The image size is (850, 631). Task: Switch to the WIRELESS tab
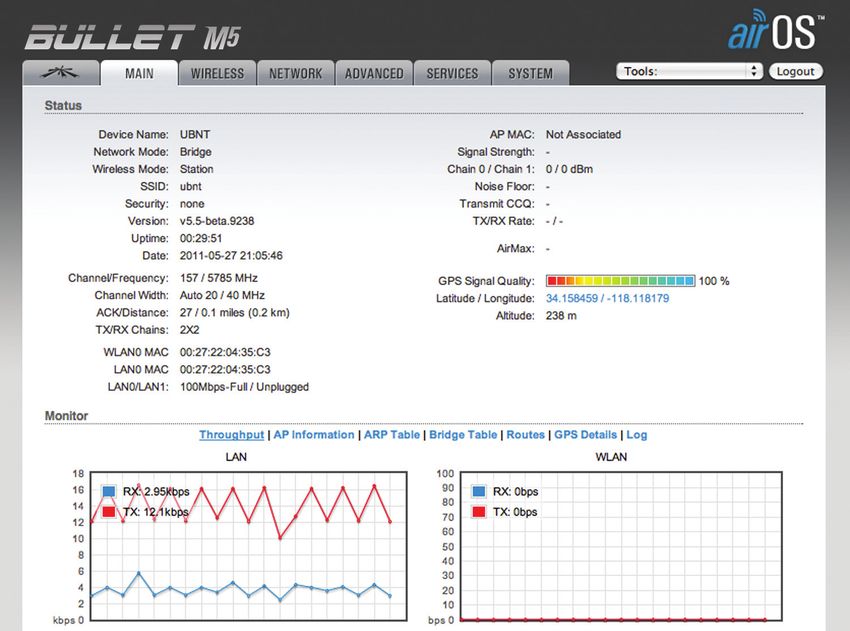(217, 73)
